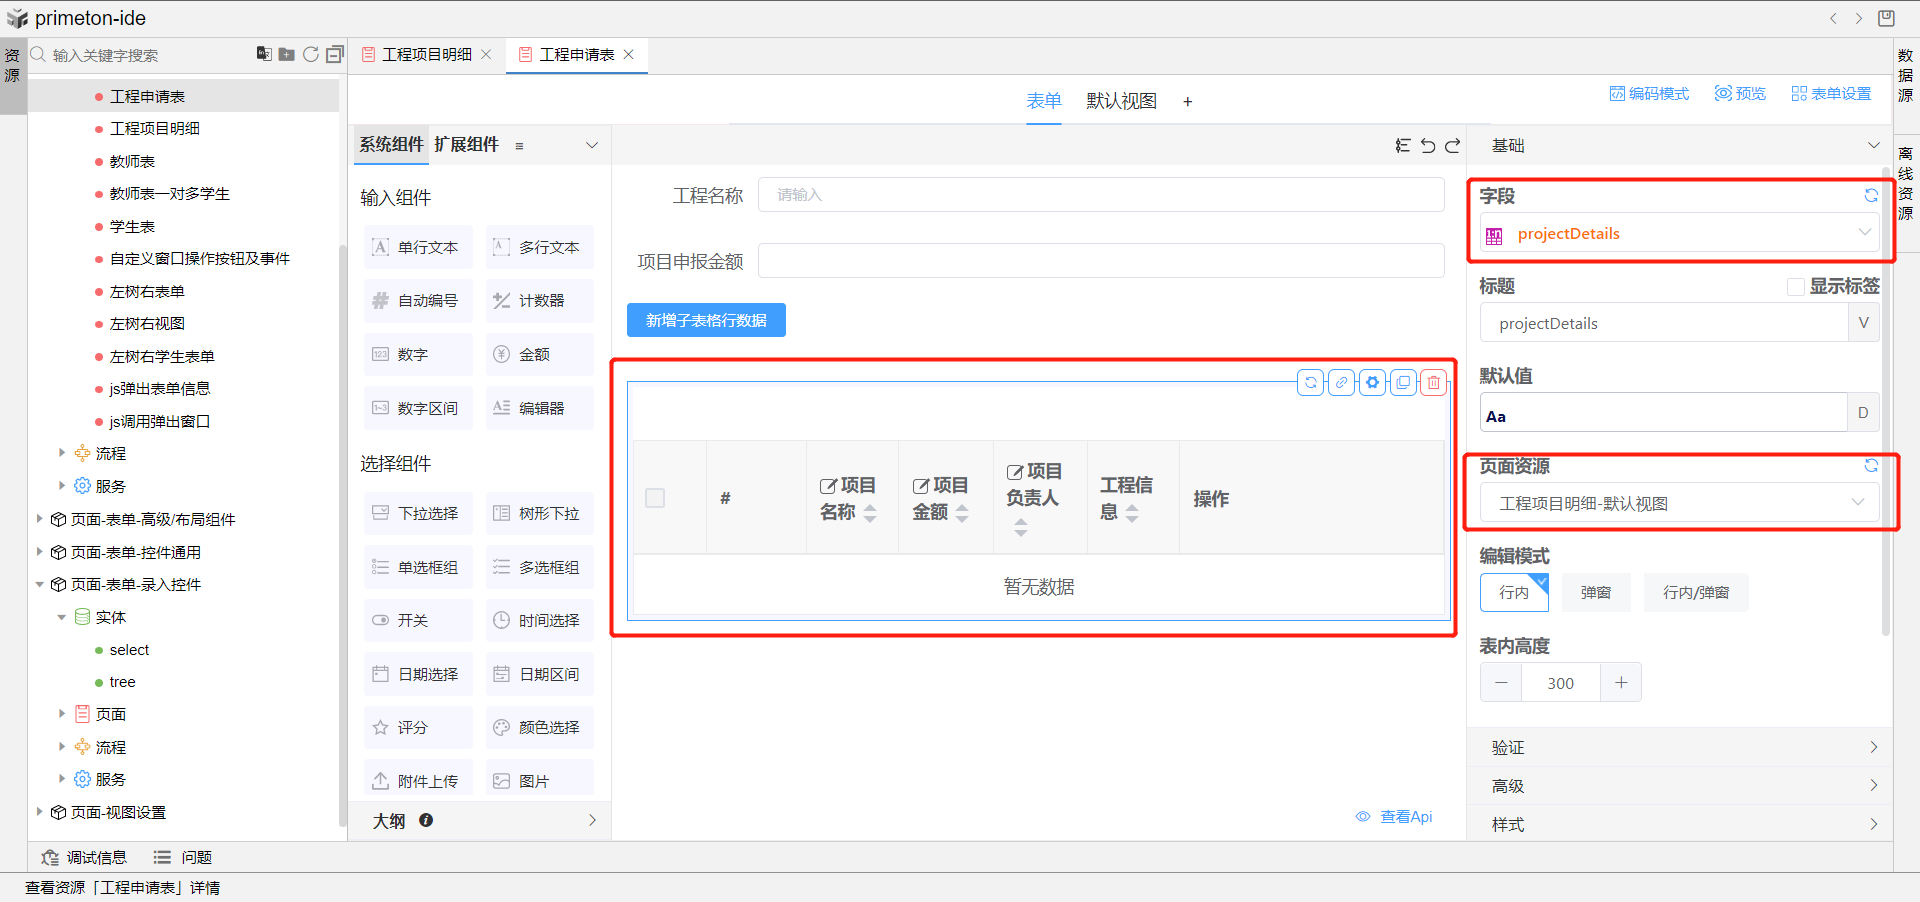This screenshot has height=902, width=1920.
Task: Open the gear settings icon on subtable
Action: point(1373,383)
